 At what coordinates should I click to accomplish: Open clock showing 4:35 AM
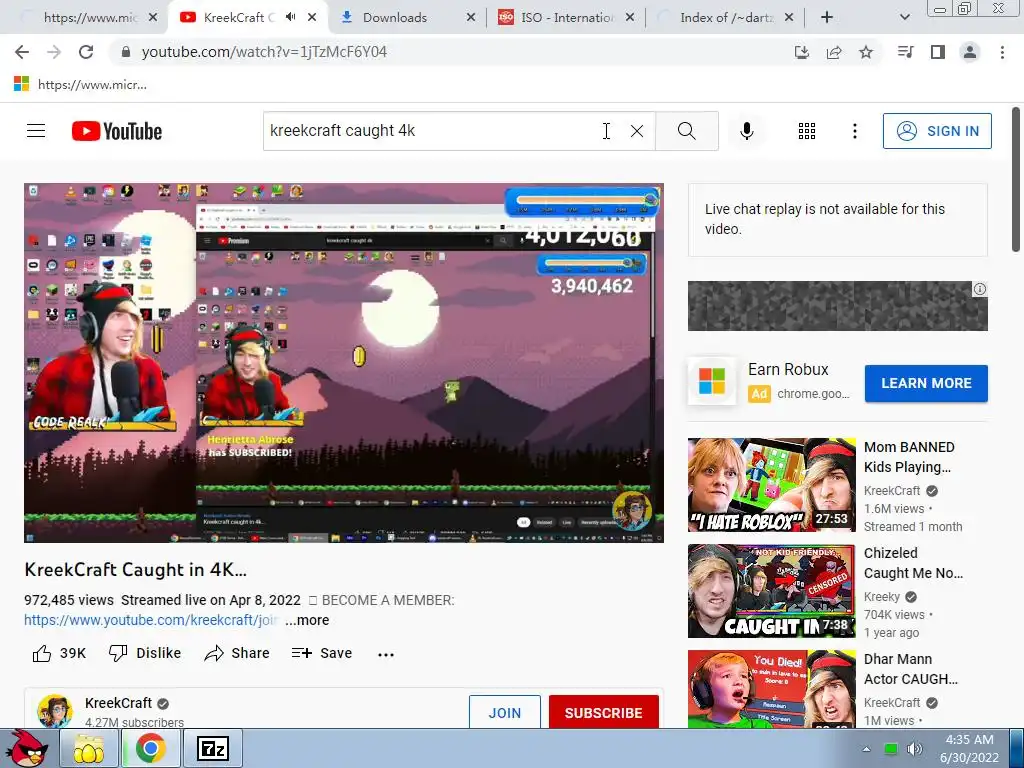969,748
